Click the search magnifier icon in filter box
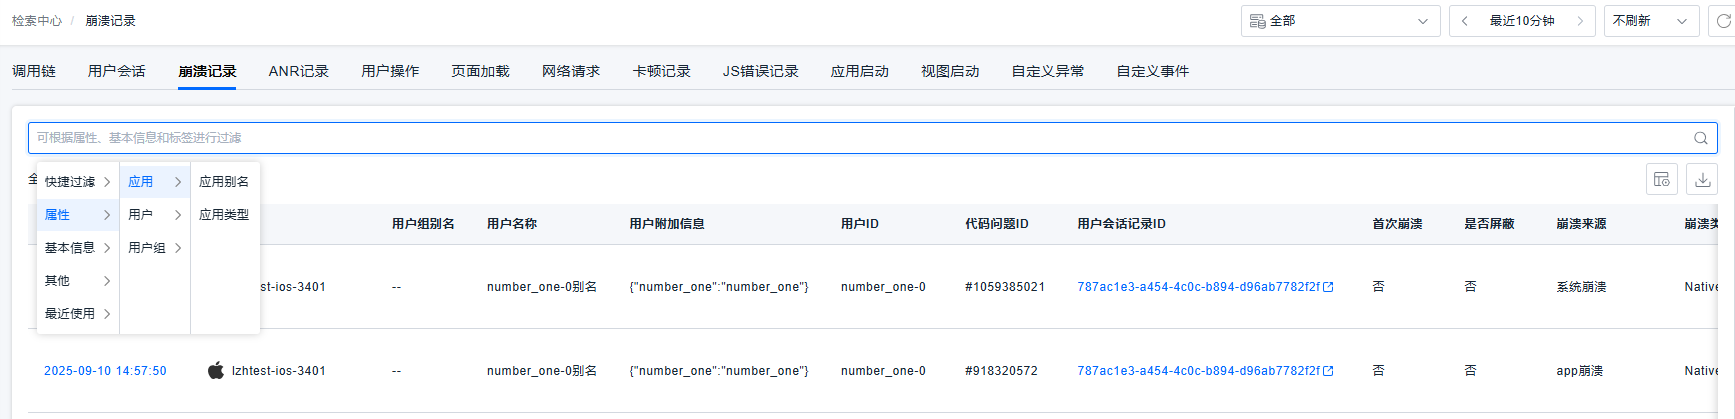Viewport: 1735px width, 419px height. coord(1700,138)
